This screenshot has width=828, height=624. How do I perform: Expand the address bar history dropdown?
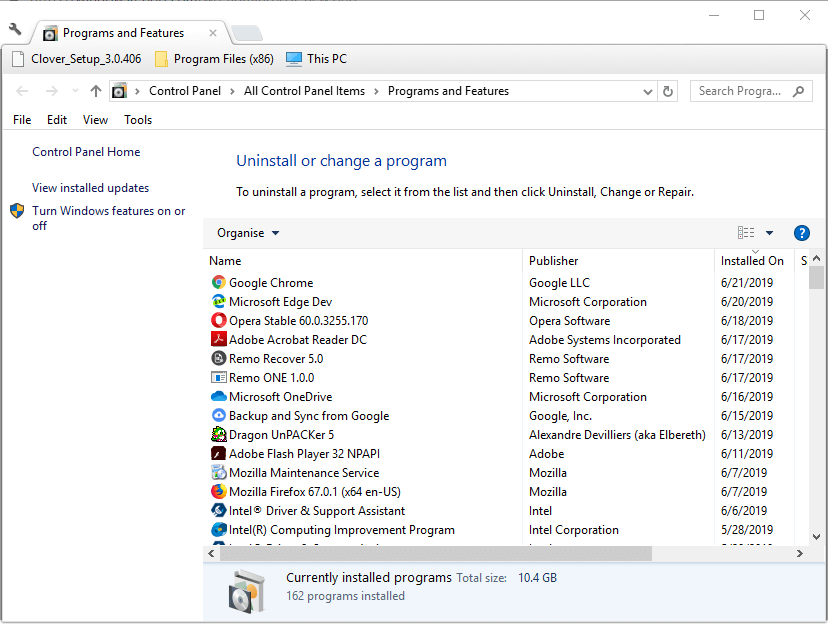[648, 91]
